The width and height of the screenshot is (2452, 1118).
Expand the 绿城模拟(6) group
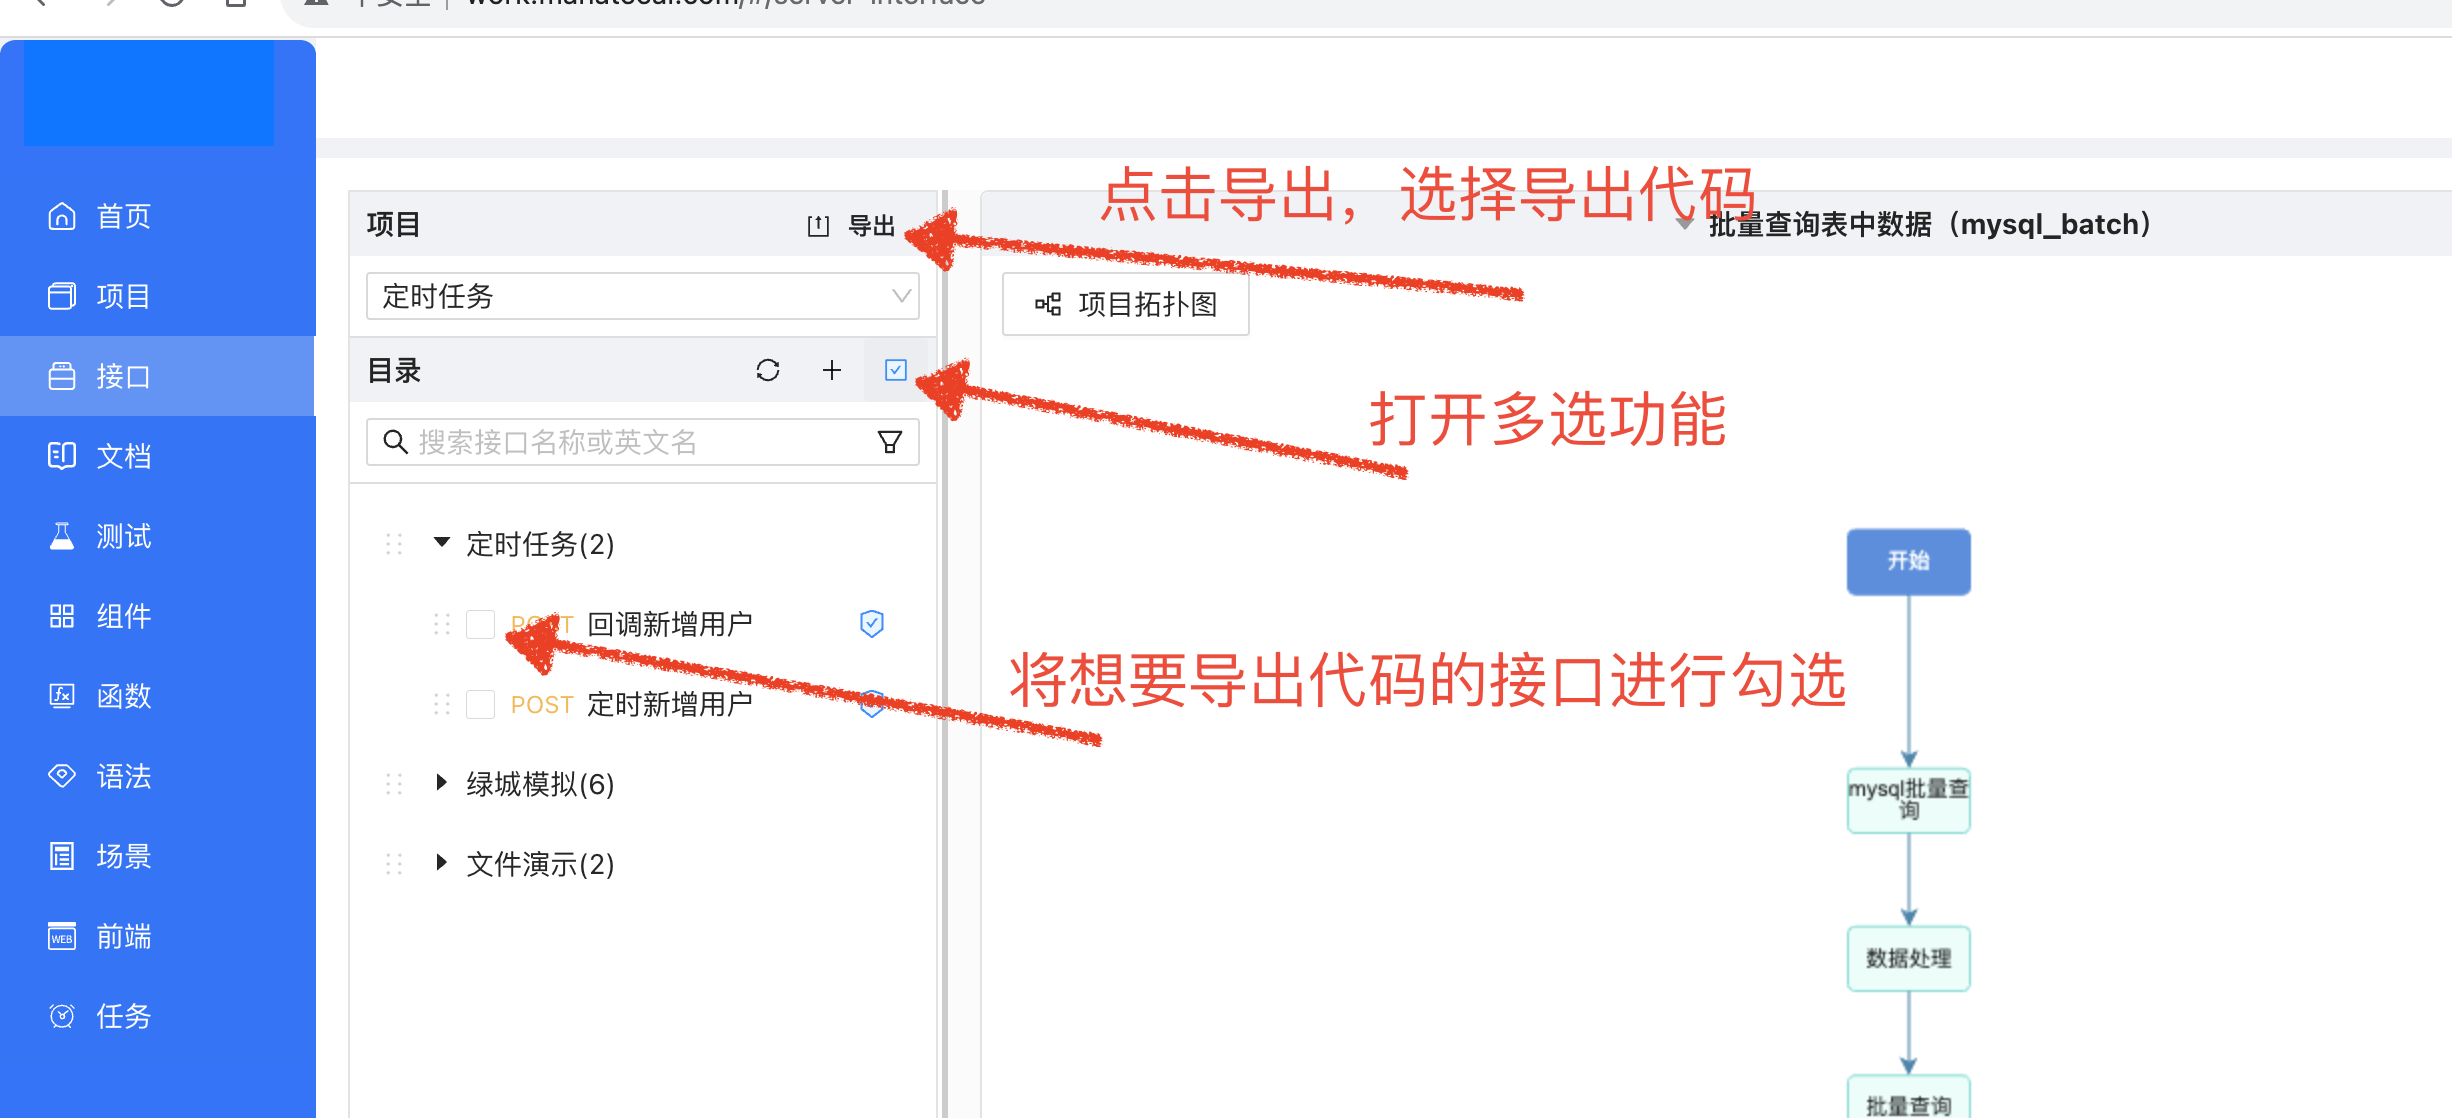tap(442, 784)
